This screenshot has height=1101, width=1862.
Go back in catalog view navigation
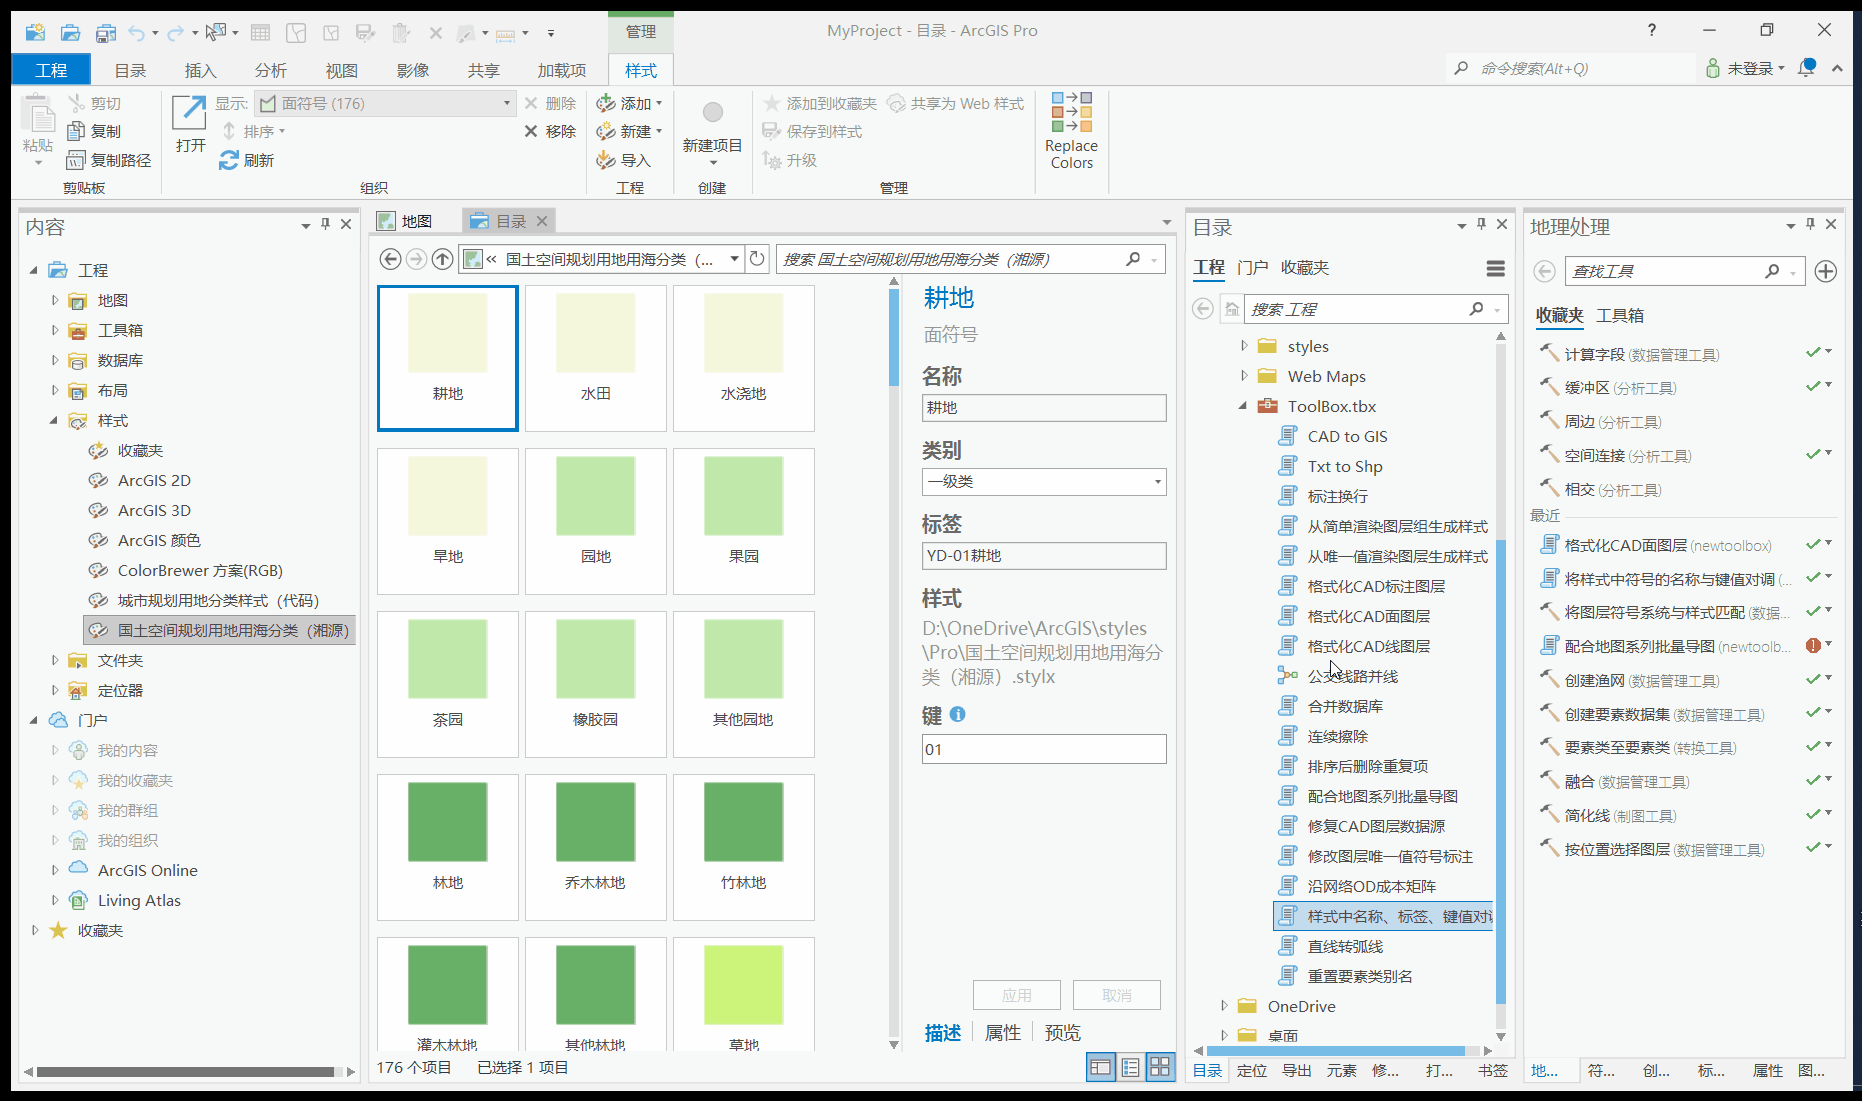coord(391,259)
